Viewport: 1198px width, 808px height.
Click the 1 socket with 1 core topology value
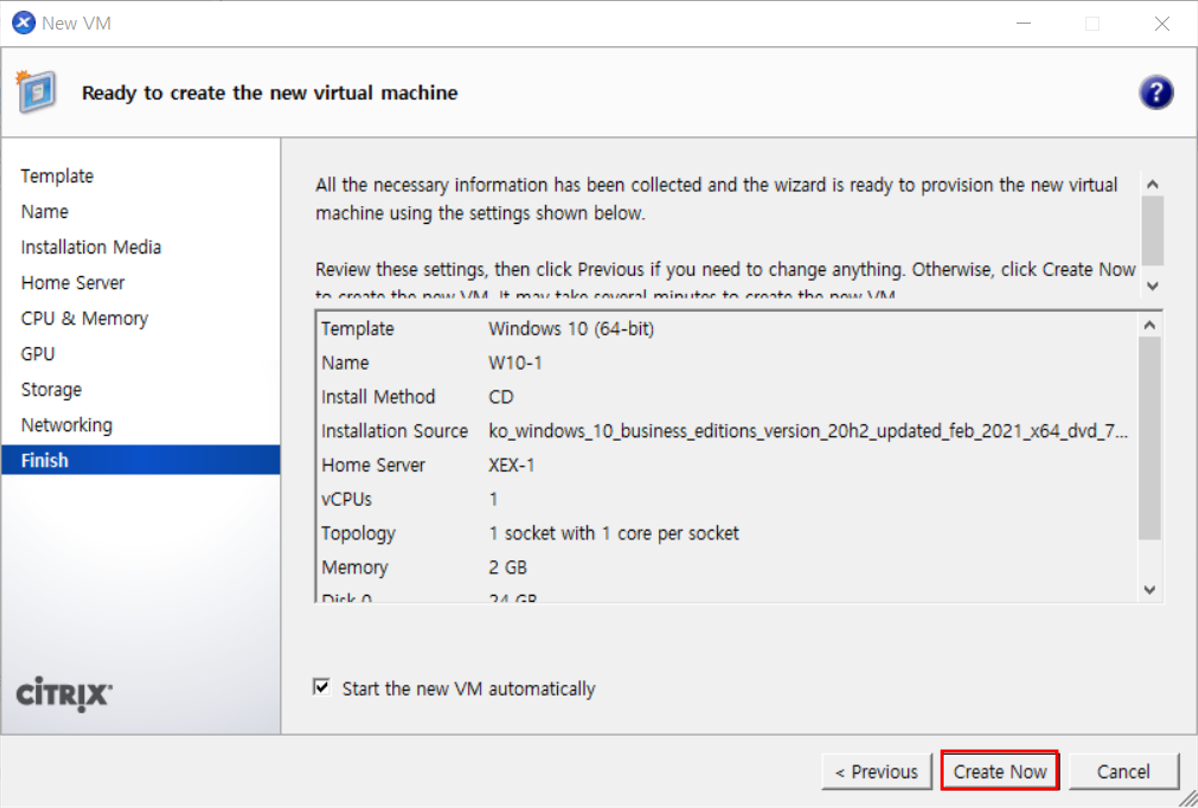click(614, 533)
